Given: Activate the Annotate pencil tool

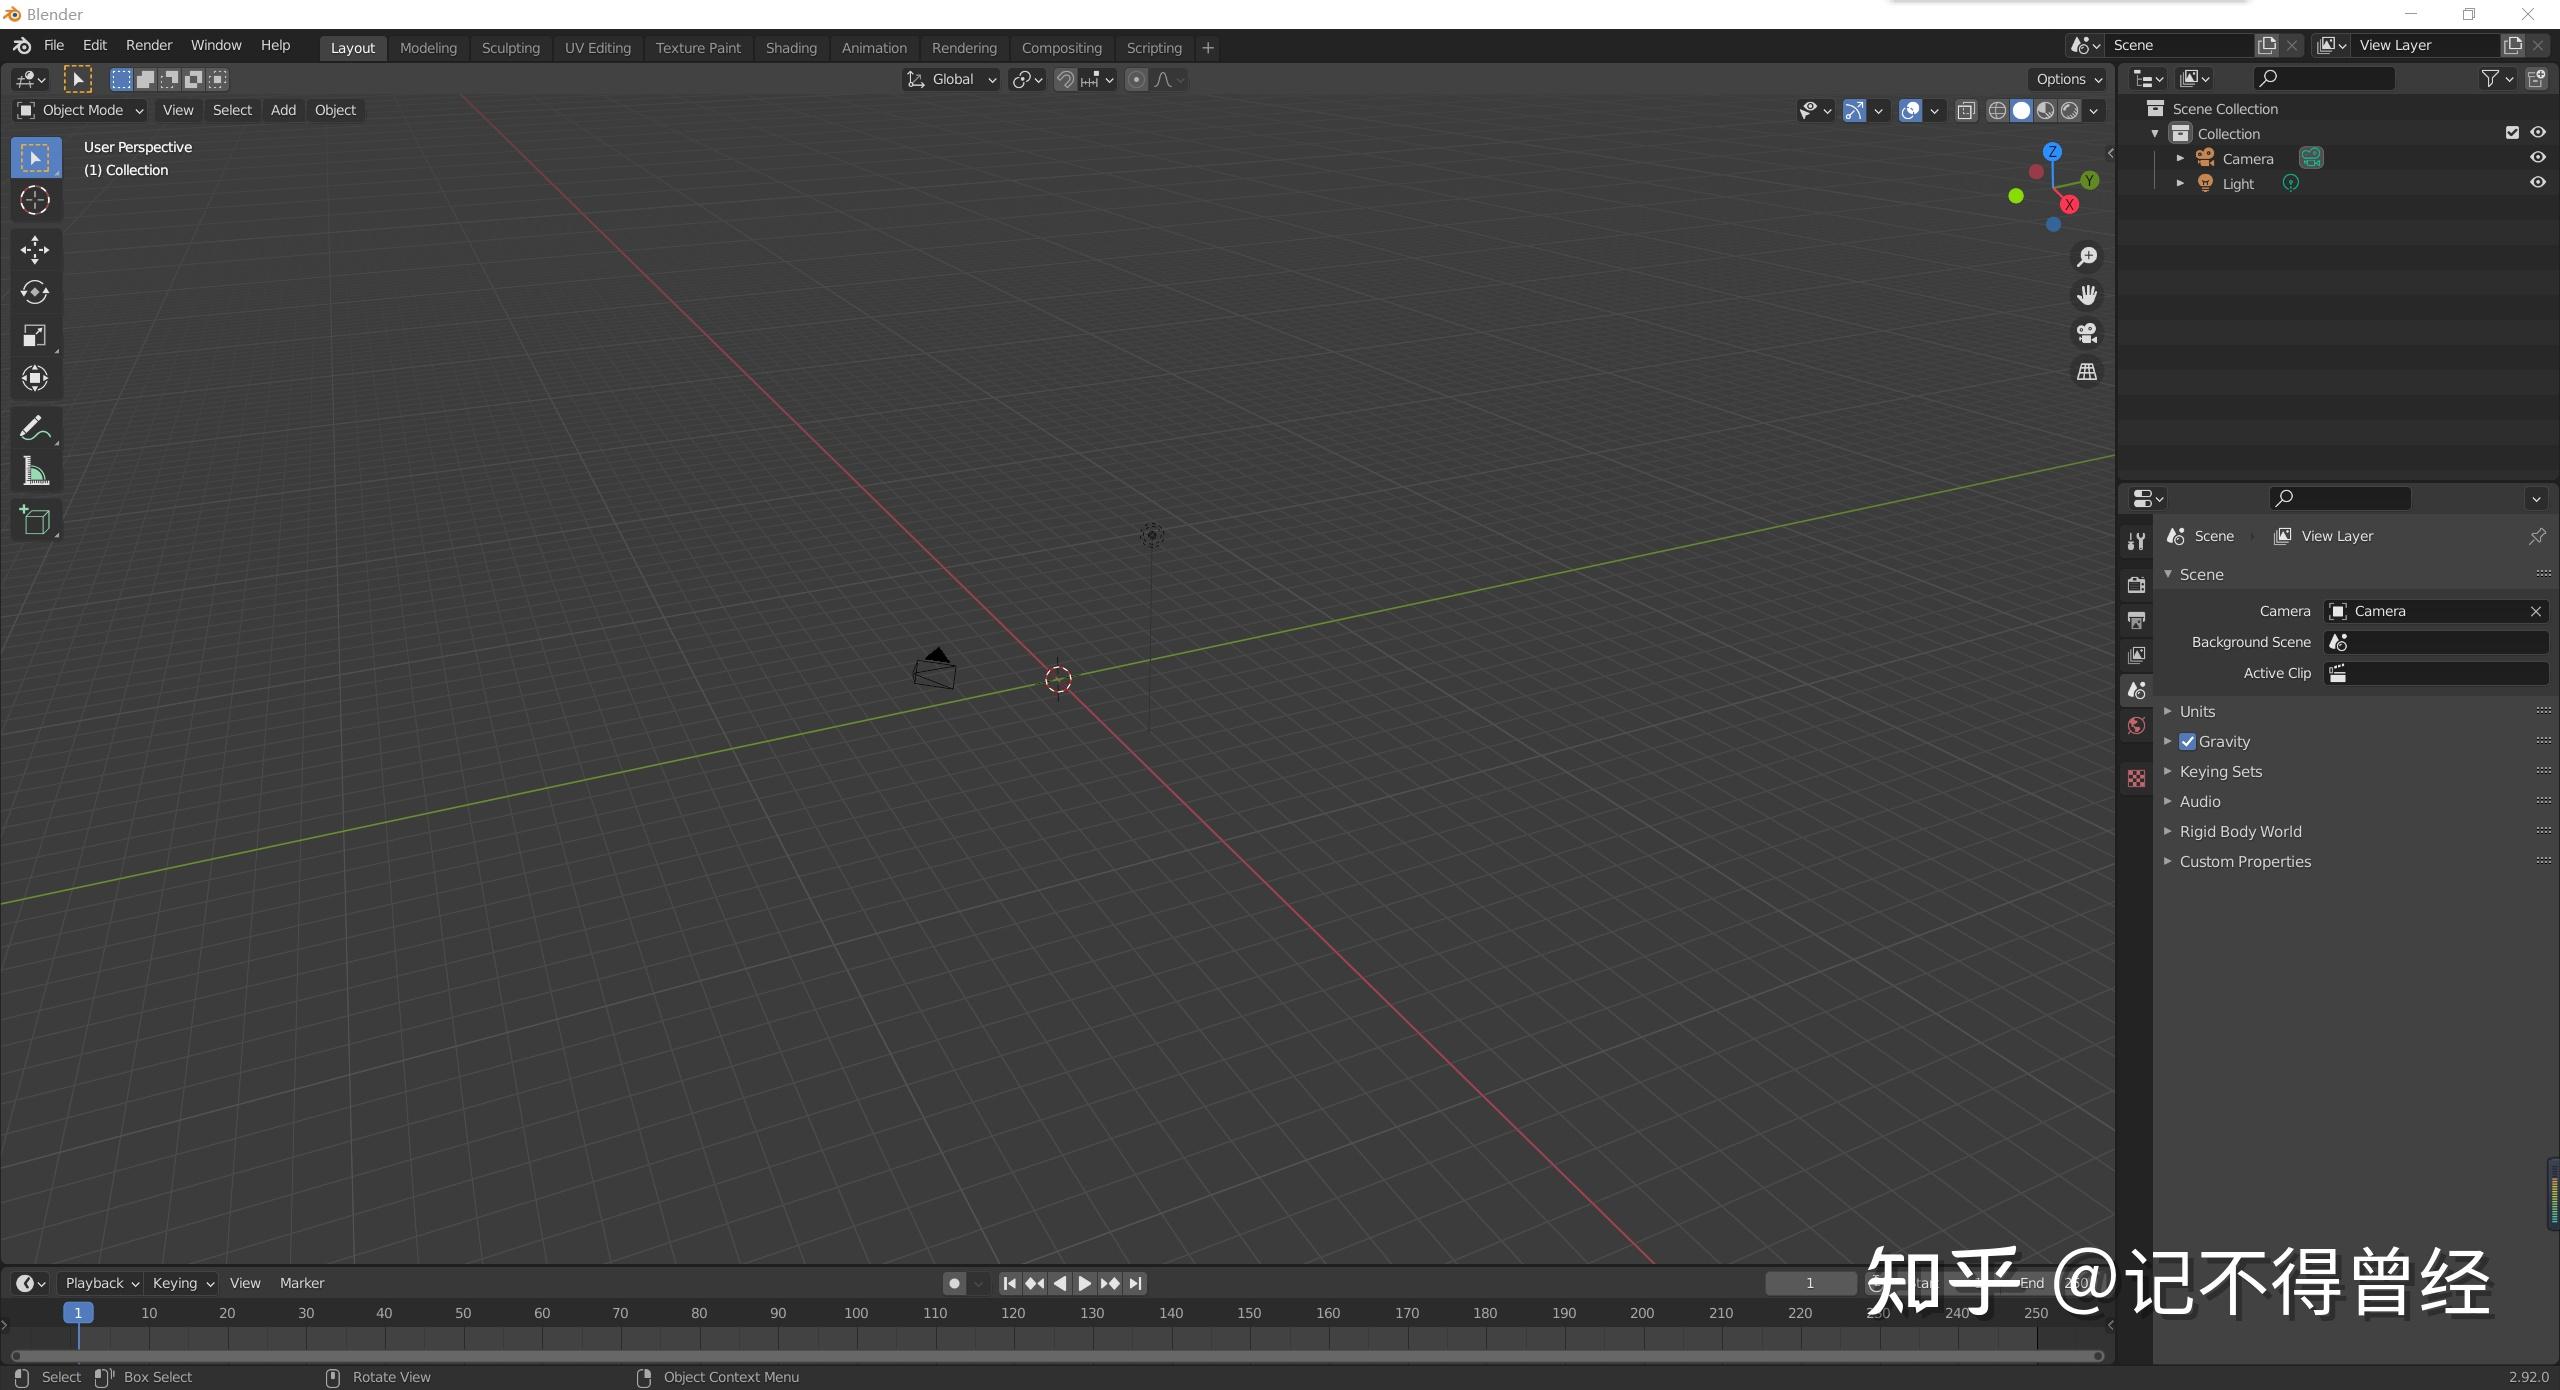Looking at the screenshot, I should click(x=35, y=429).
